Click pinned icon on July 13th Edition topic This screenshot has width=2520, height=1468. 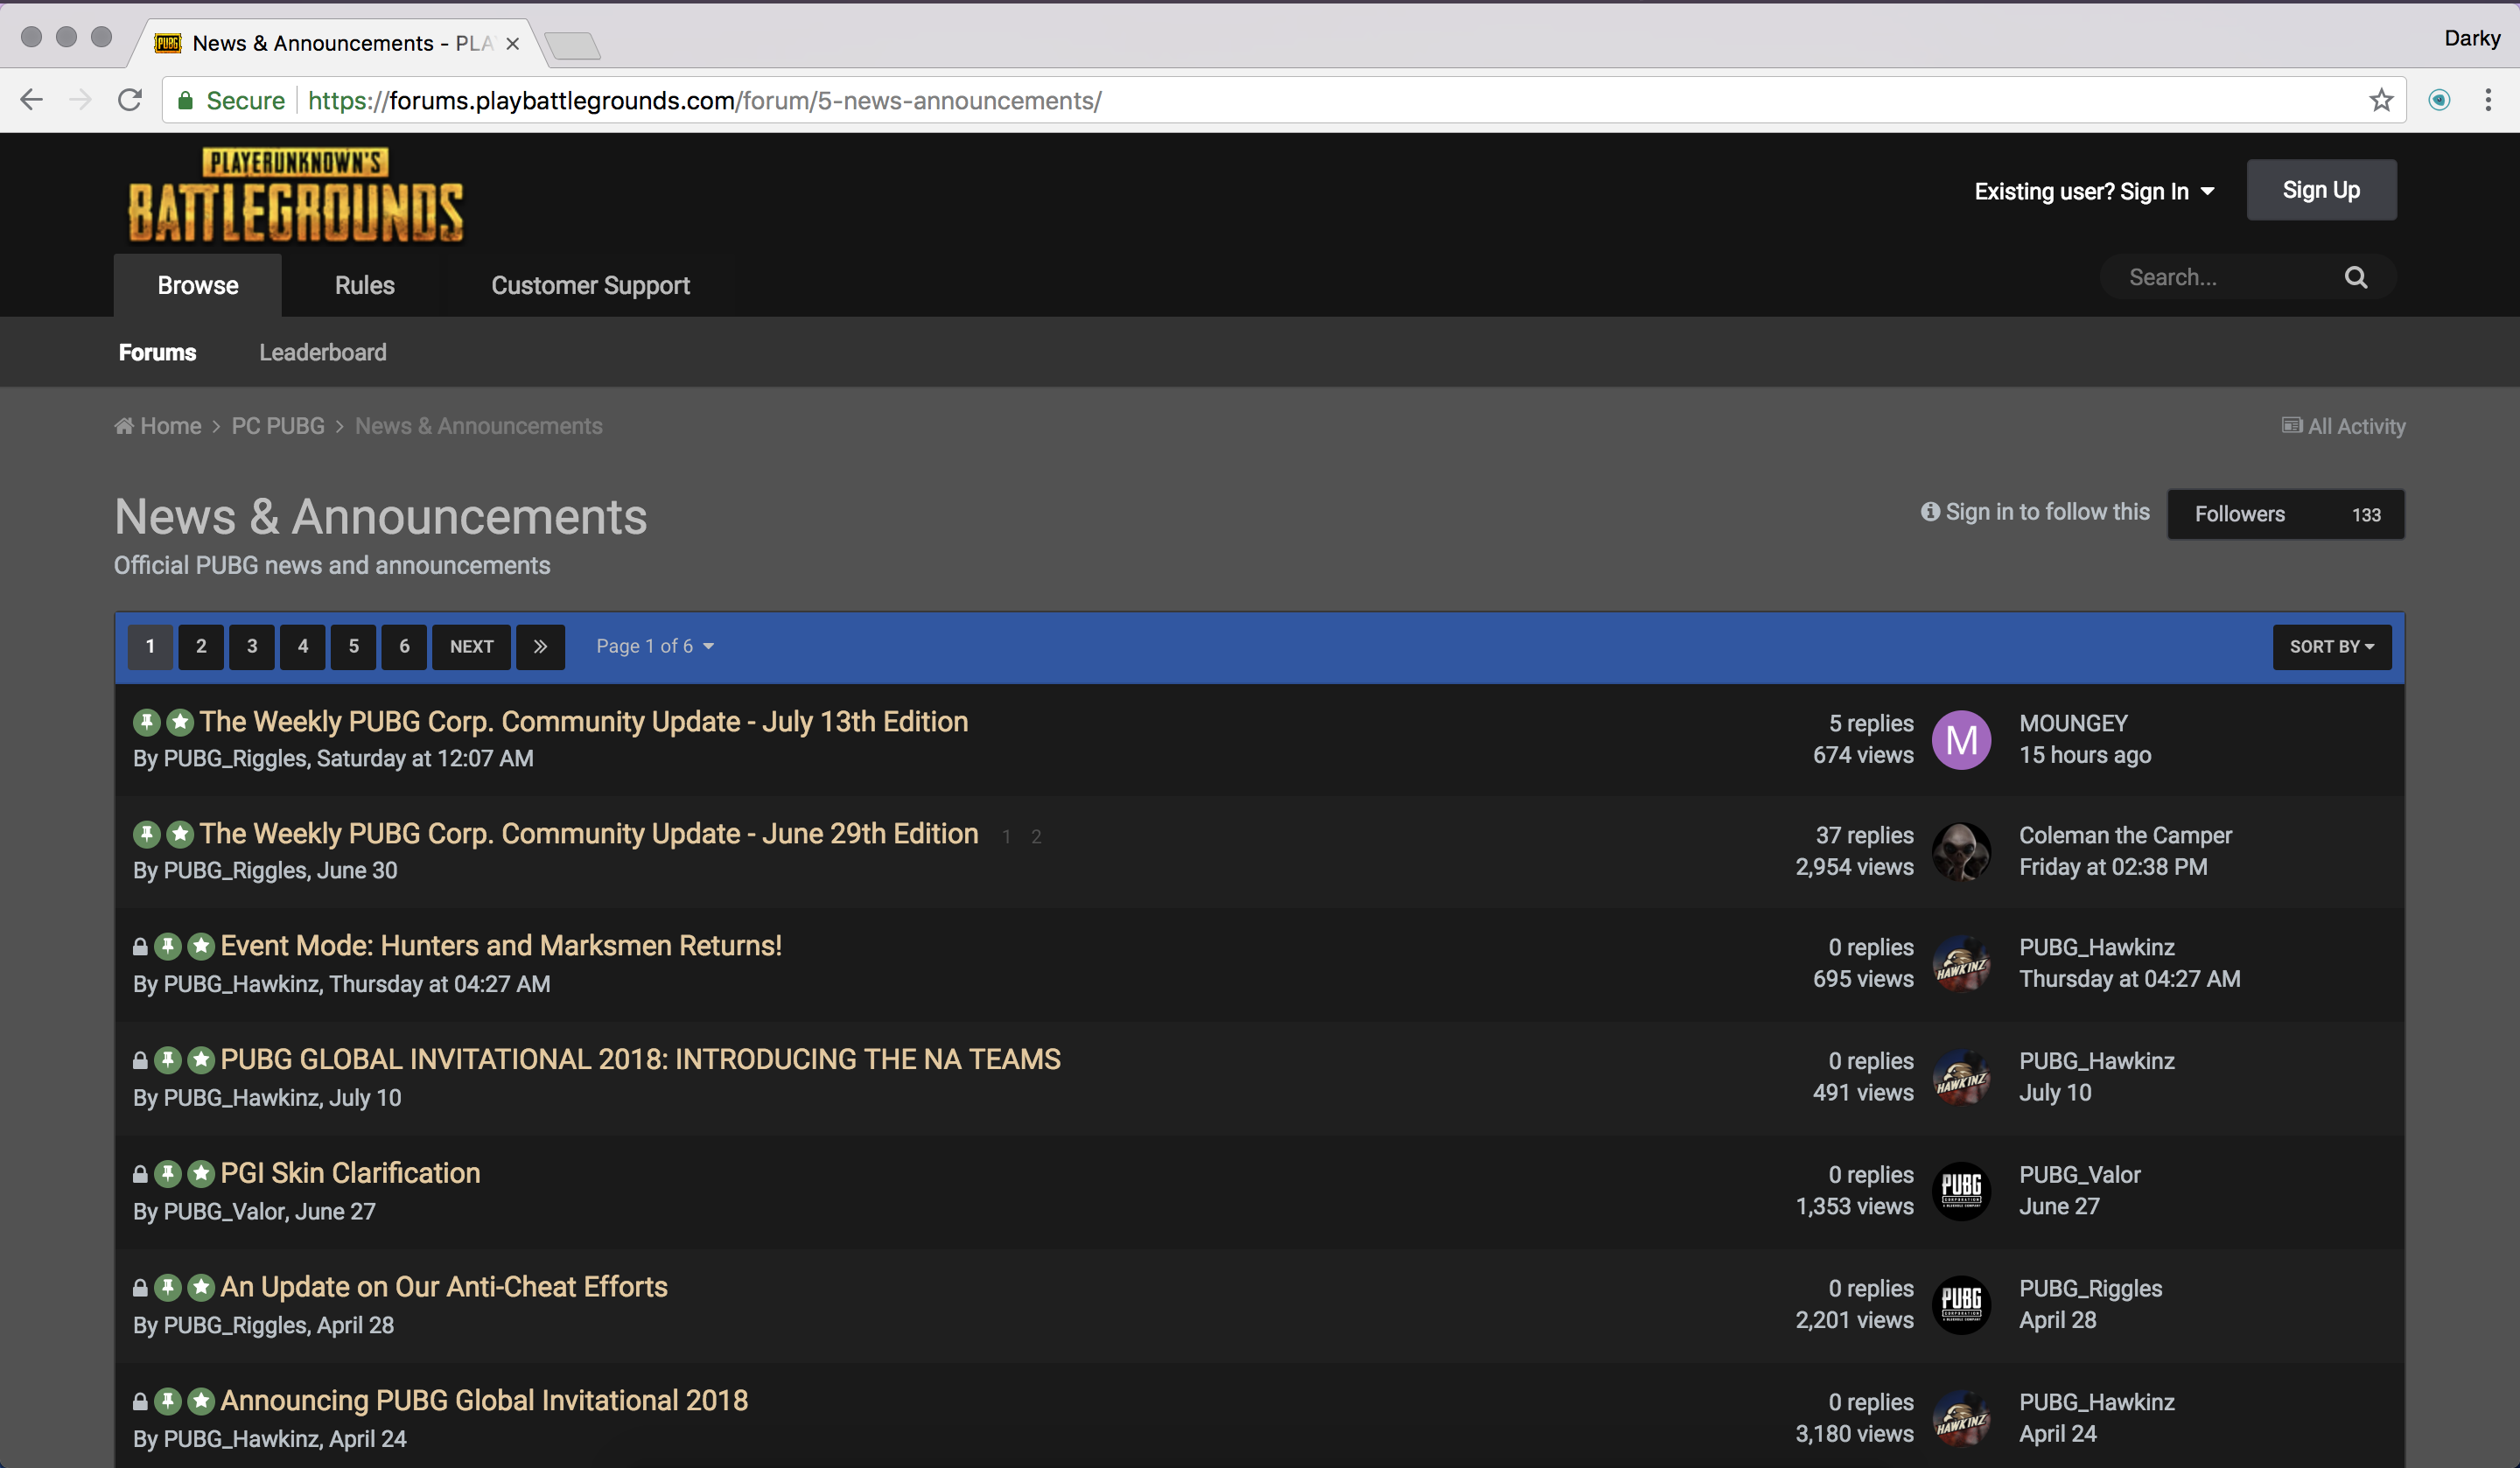click(x=147, y=722)
